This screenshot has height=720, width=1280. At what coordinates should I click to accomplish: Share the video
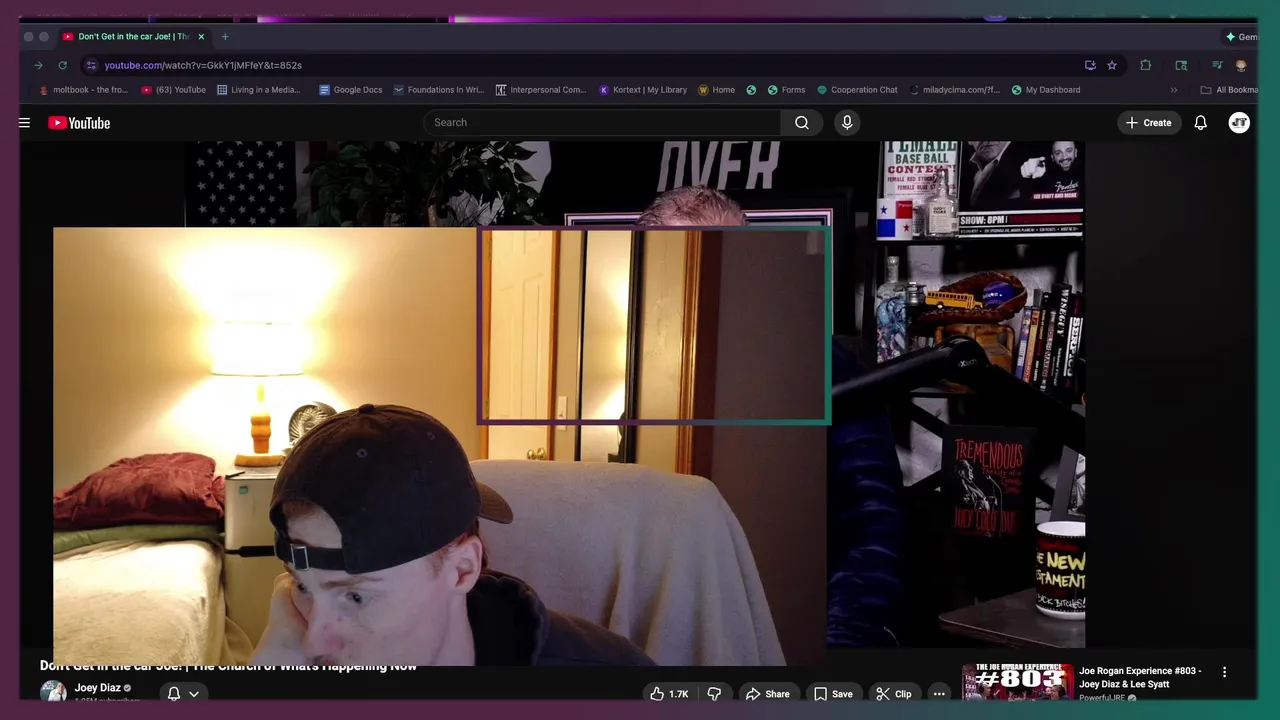tap(767, 694)
